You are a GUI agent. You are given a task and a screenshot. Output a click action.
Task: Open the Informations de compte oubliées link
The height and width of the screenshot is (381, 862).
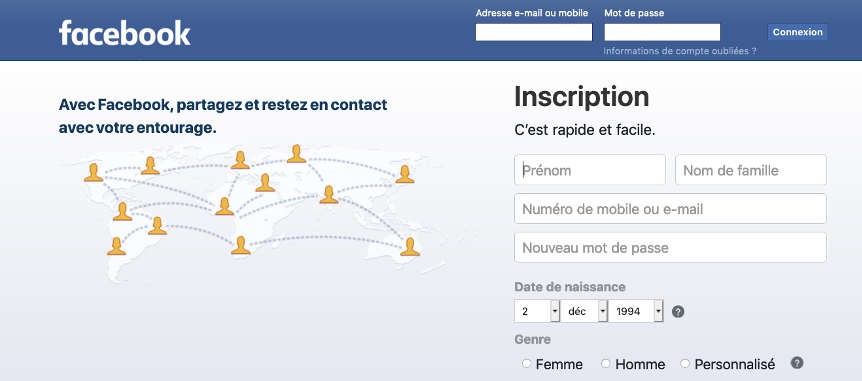click(680, 51)
